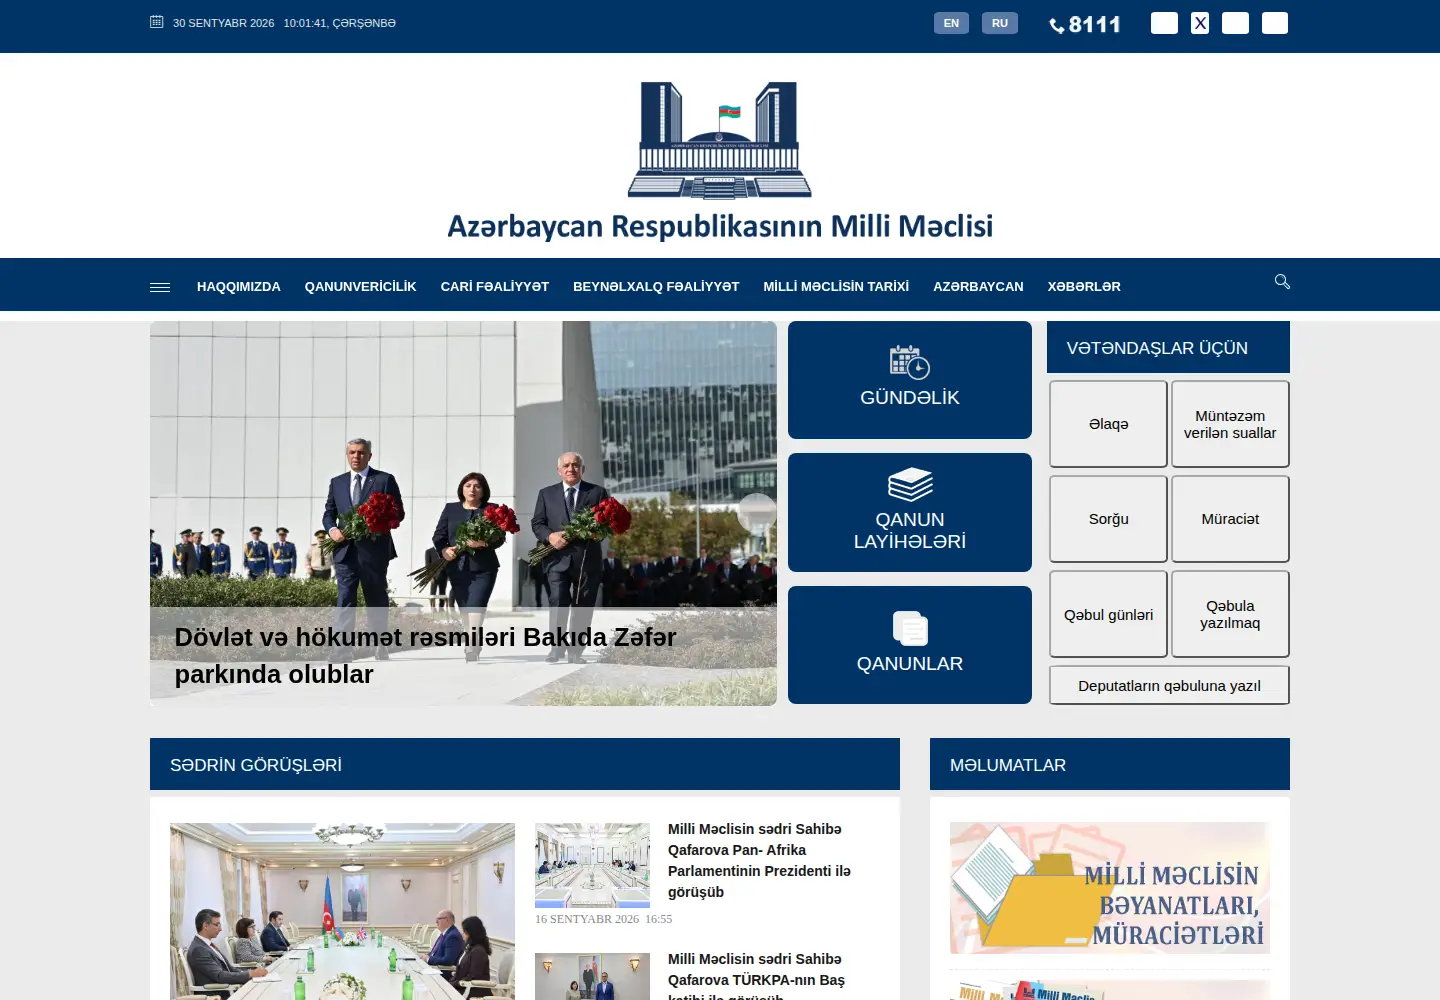Click the Sorğu button
The image size is (1440, 1000).
pos(1108,519)
